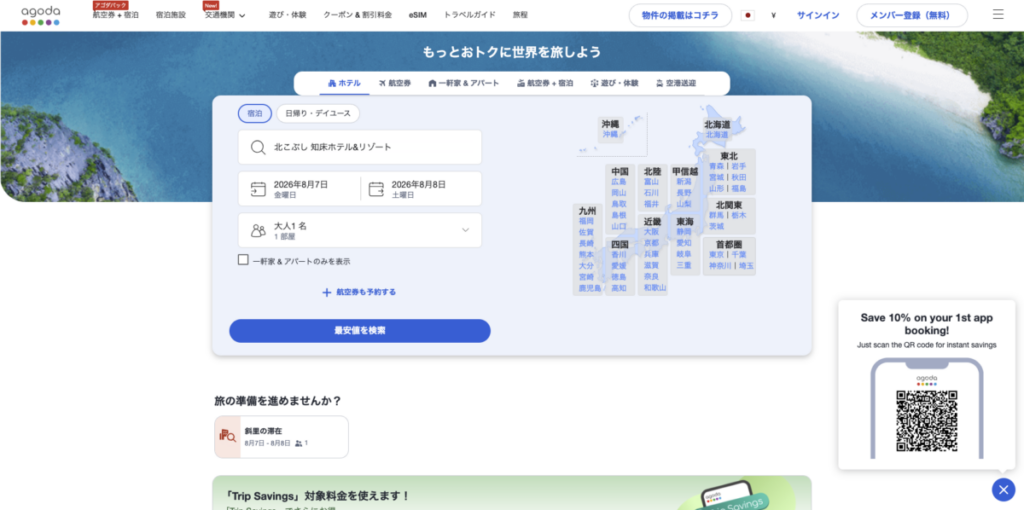Screen dimensions: 1024x510
Task: Select 広島 in the 中国 region
Action: [x=619, y=182]
